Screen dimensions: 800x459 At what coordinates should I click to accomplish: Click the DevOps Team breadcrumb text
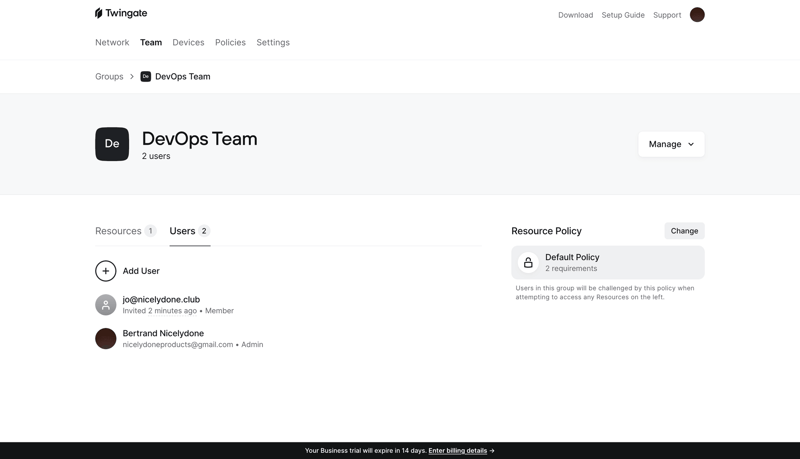[183, 76]
